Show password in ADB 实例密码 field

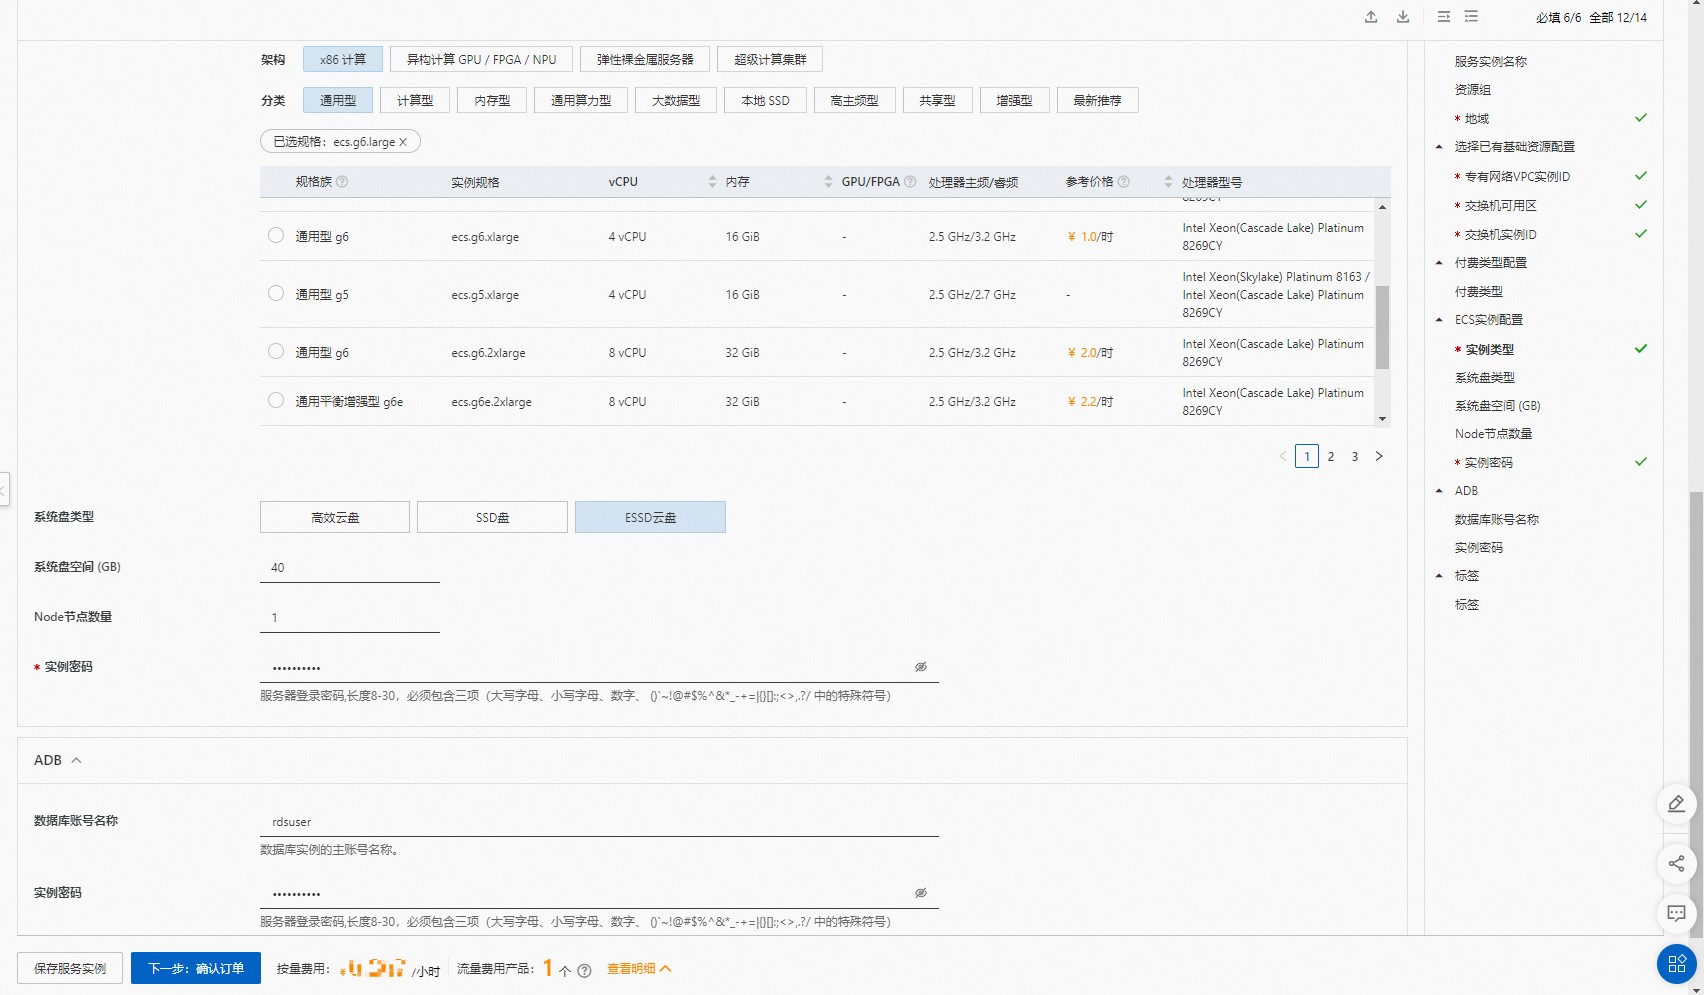pyautogui.click(x=921, y=893)
